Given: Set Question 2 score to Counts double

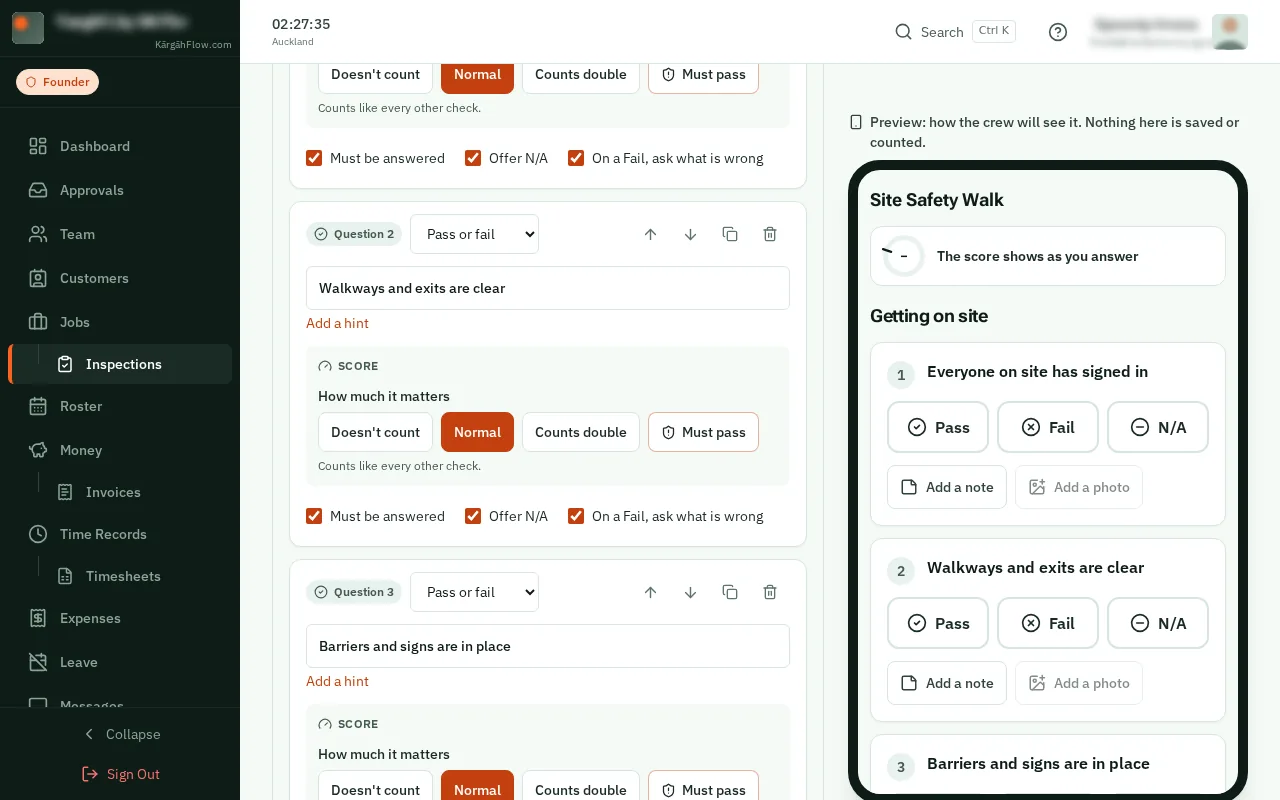Looking at the screenshot, I should 581,432.
